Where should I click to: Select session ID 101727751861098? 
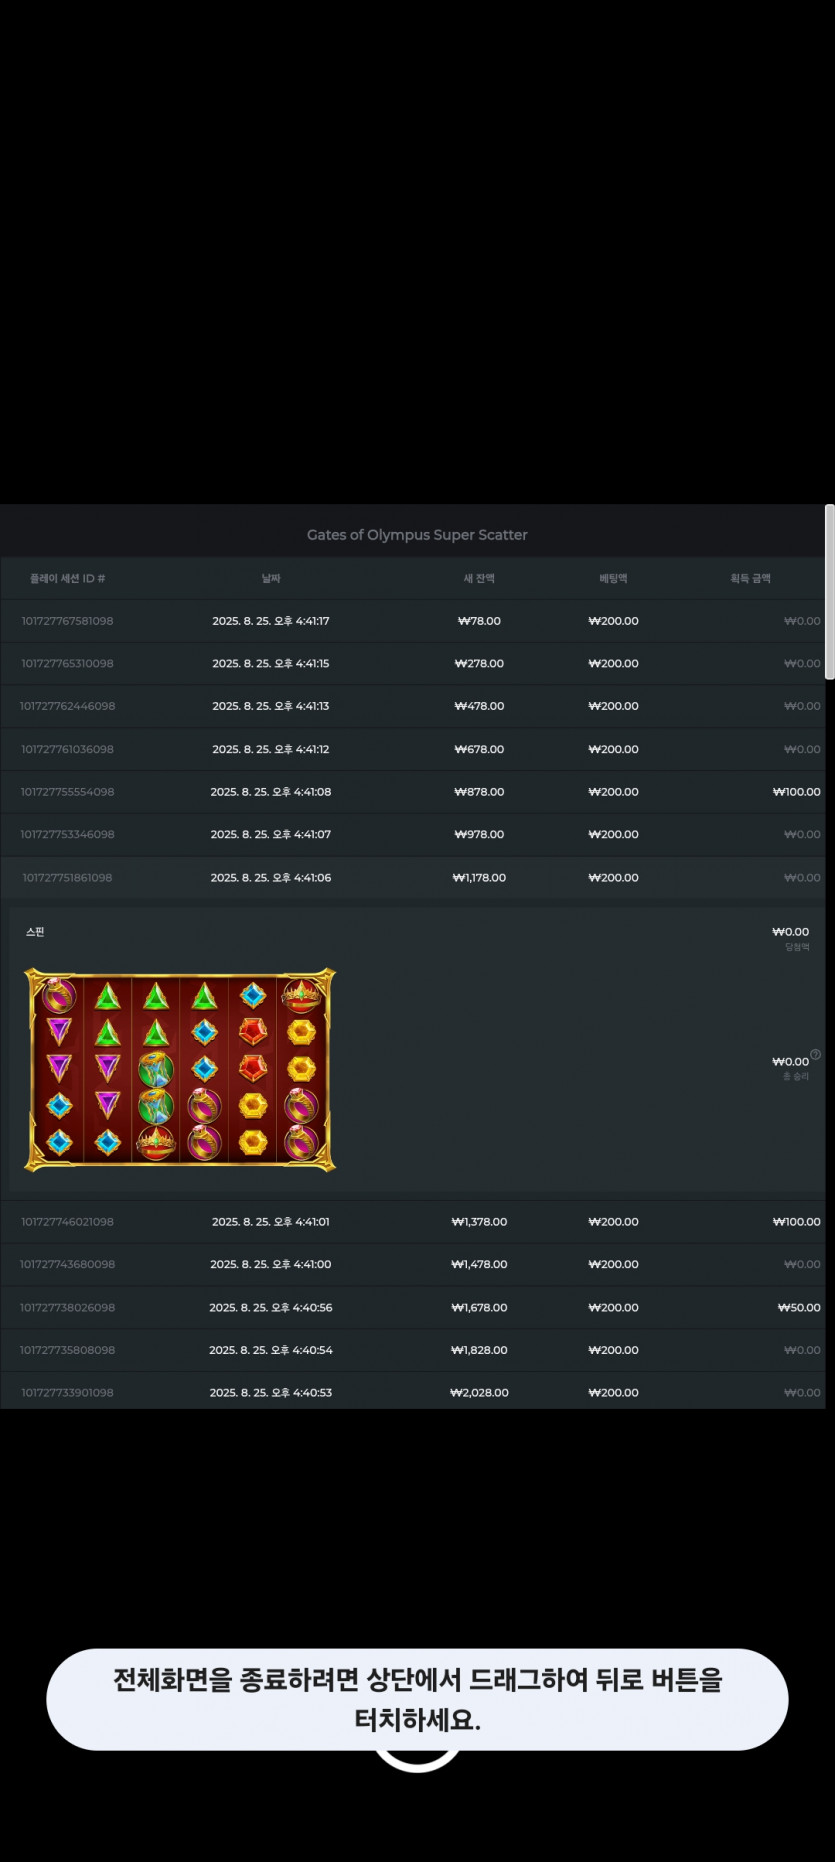pos(67,878)
